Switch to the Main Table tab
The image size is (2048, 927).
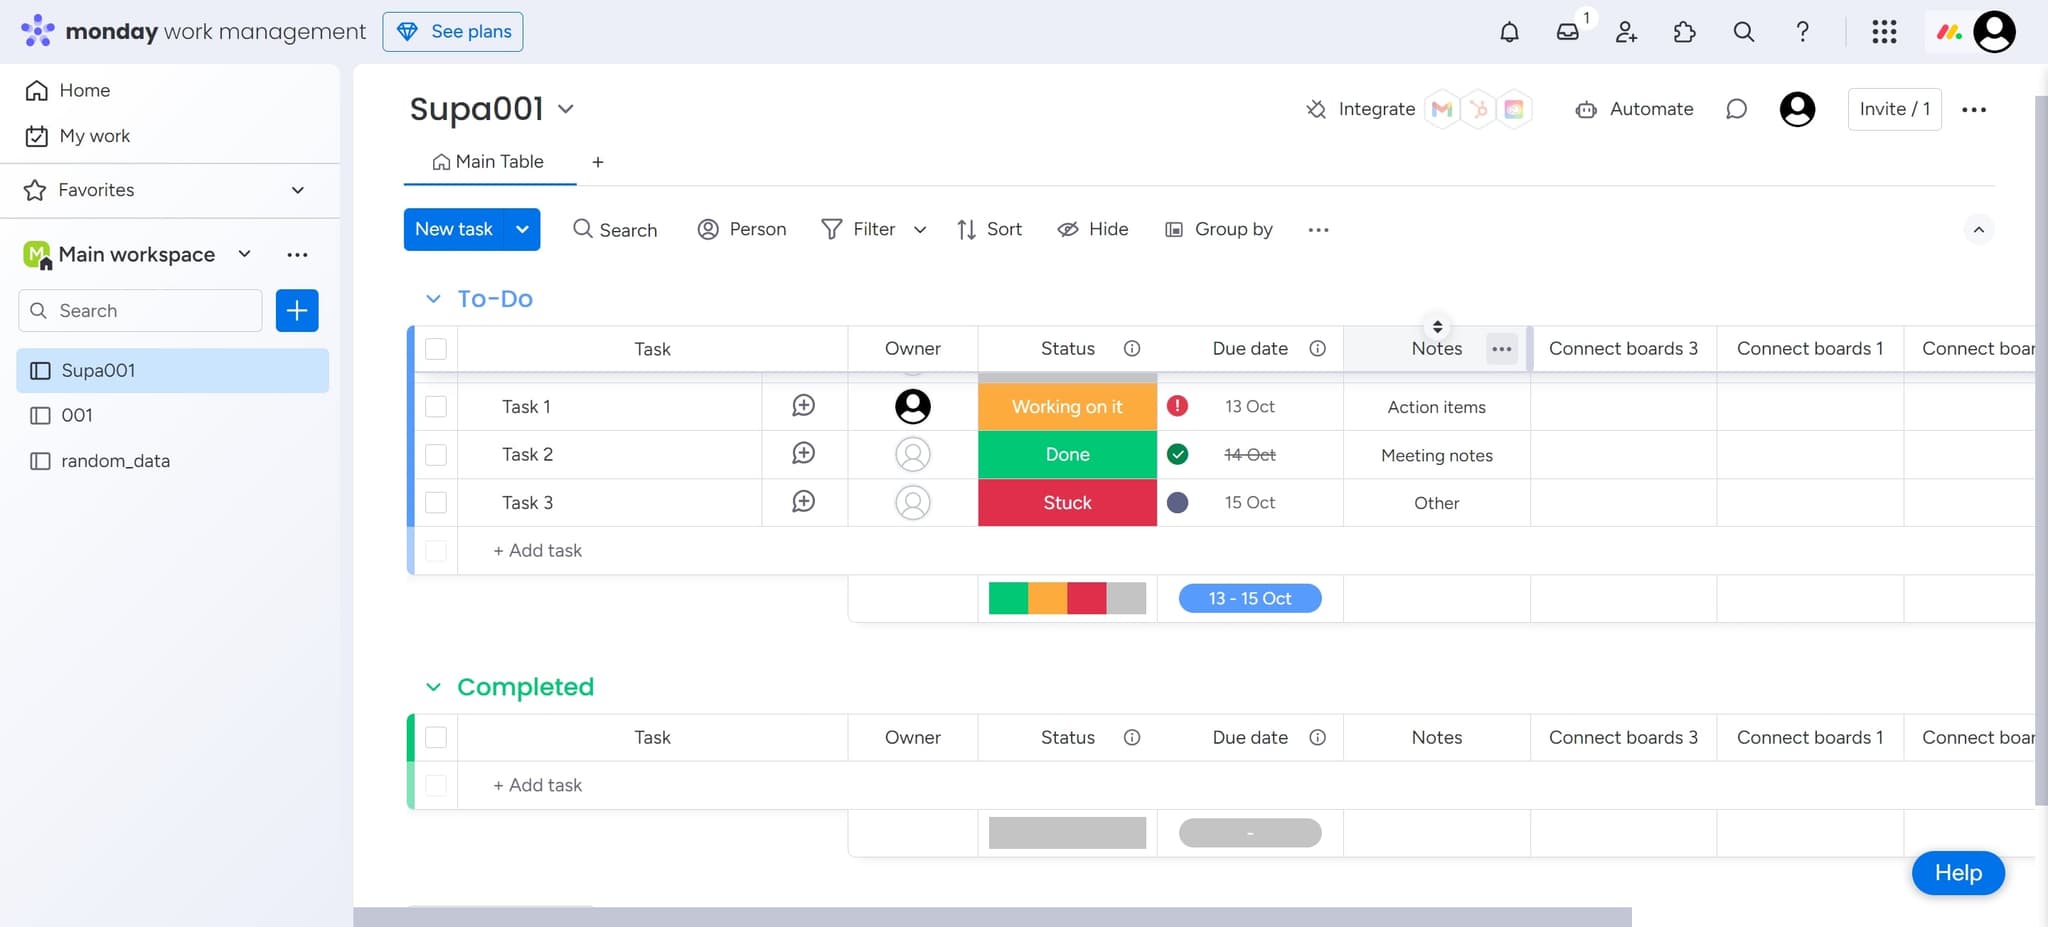[489, 161]
